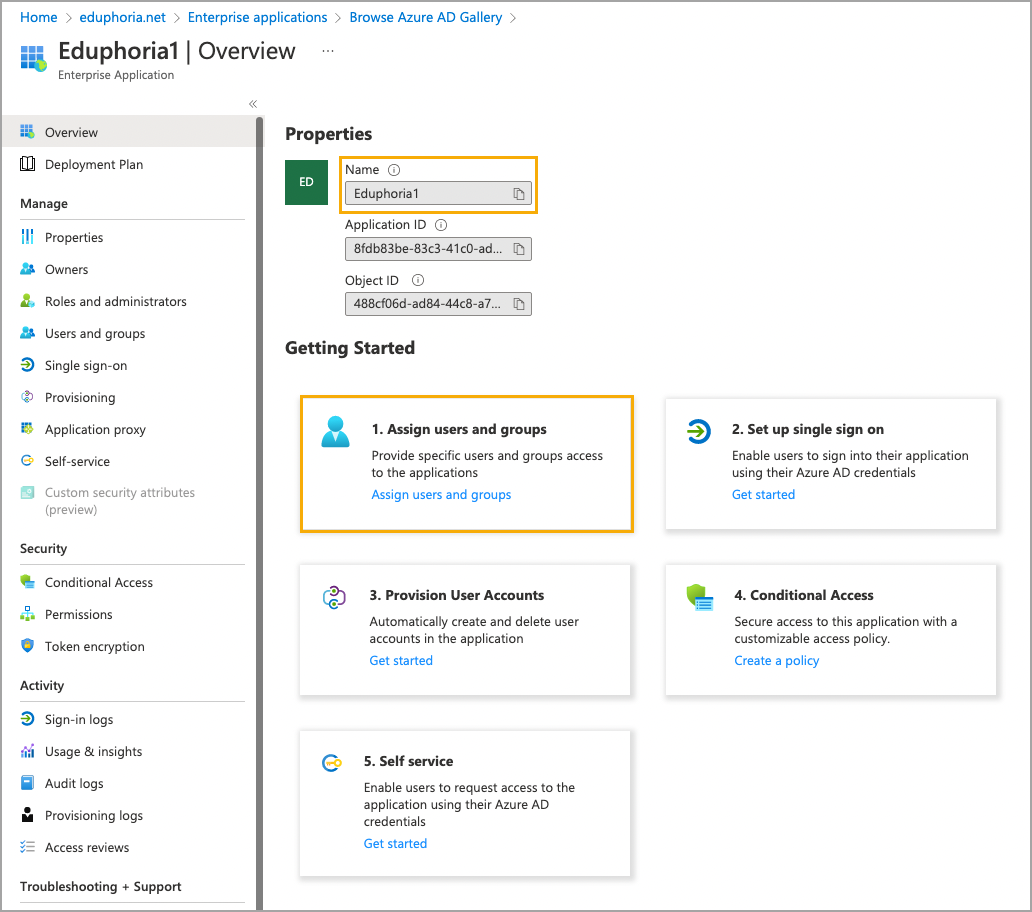Click the Self-service key icon in sidebar
This screenshot has height=912, width=1032.
(x=27, y=461)
